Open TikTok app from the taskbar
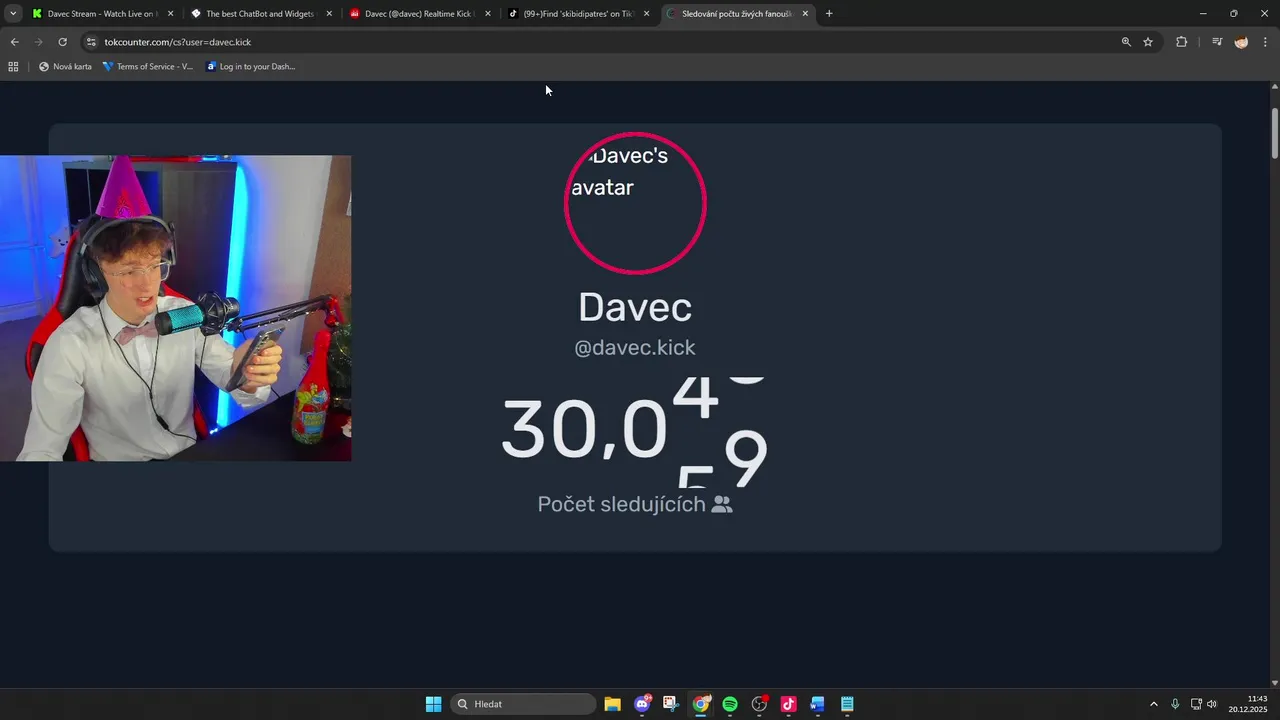Screen dimensions: 1280x720 (x=788, y=704)
